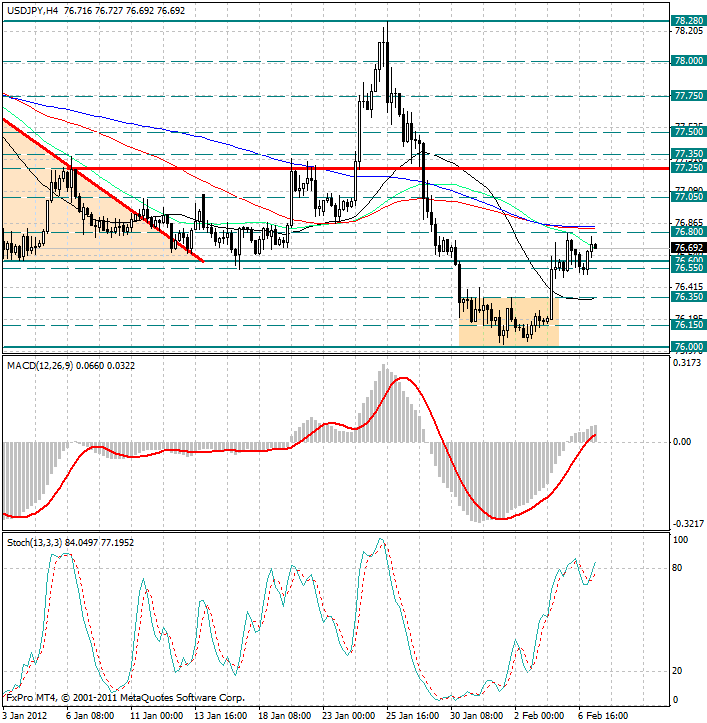Click the FxPro MT4 MetaQuotes copyright text
Viewport: 707px width, 723px height.
(125, 698)
